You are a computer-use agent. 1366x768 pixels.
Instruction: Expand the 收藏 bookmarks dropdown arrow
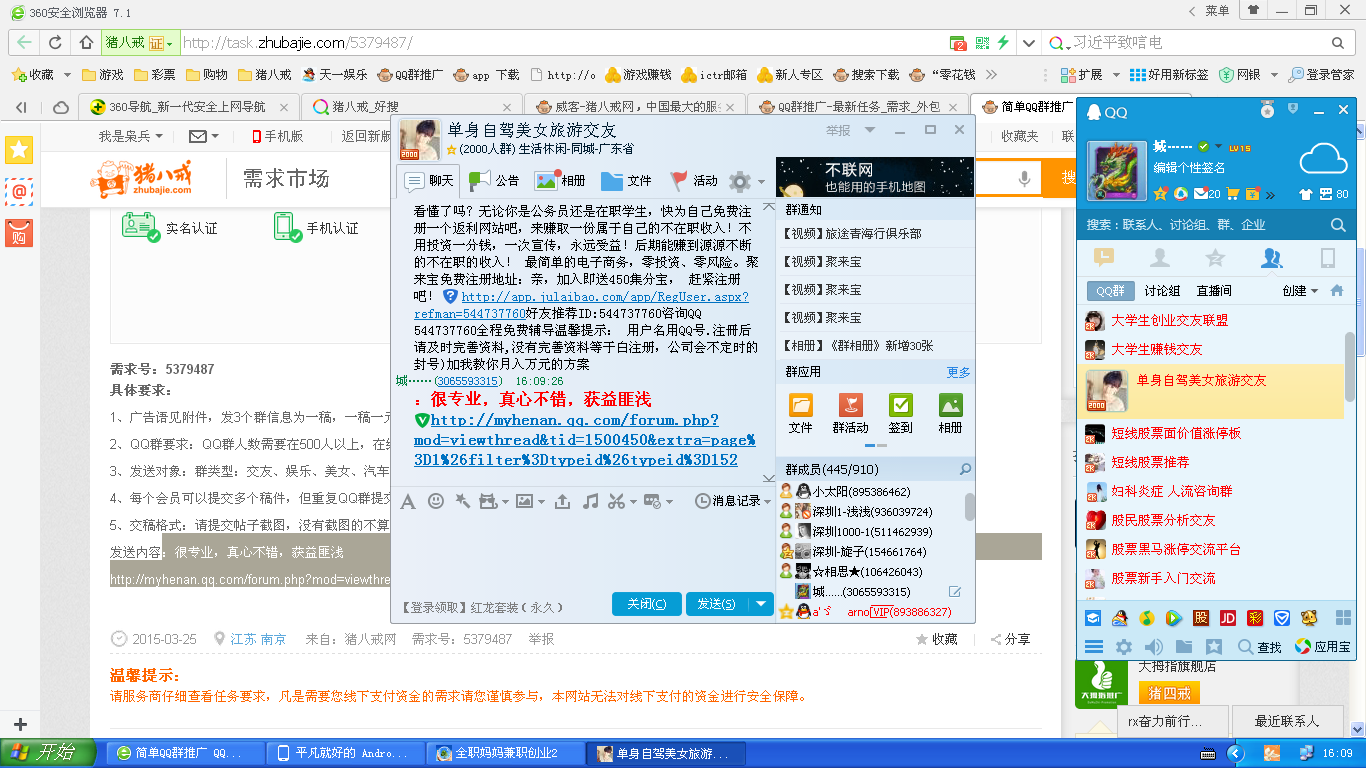[67, 75]
